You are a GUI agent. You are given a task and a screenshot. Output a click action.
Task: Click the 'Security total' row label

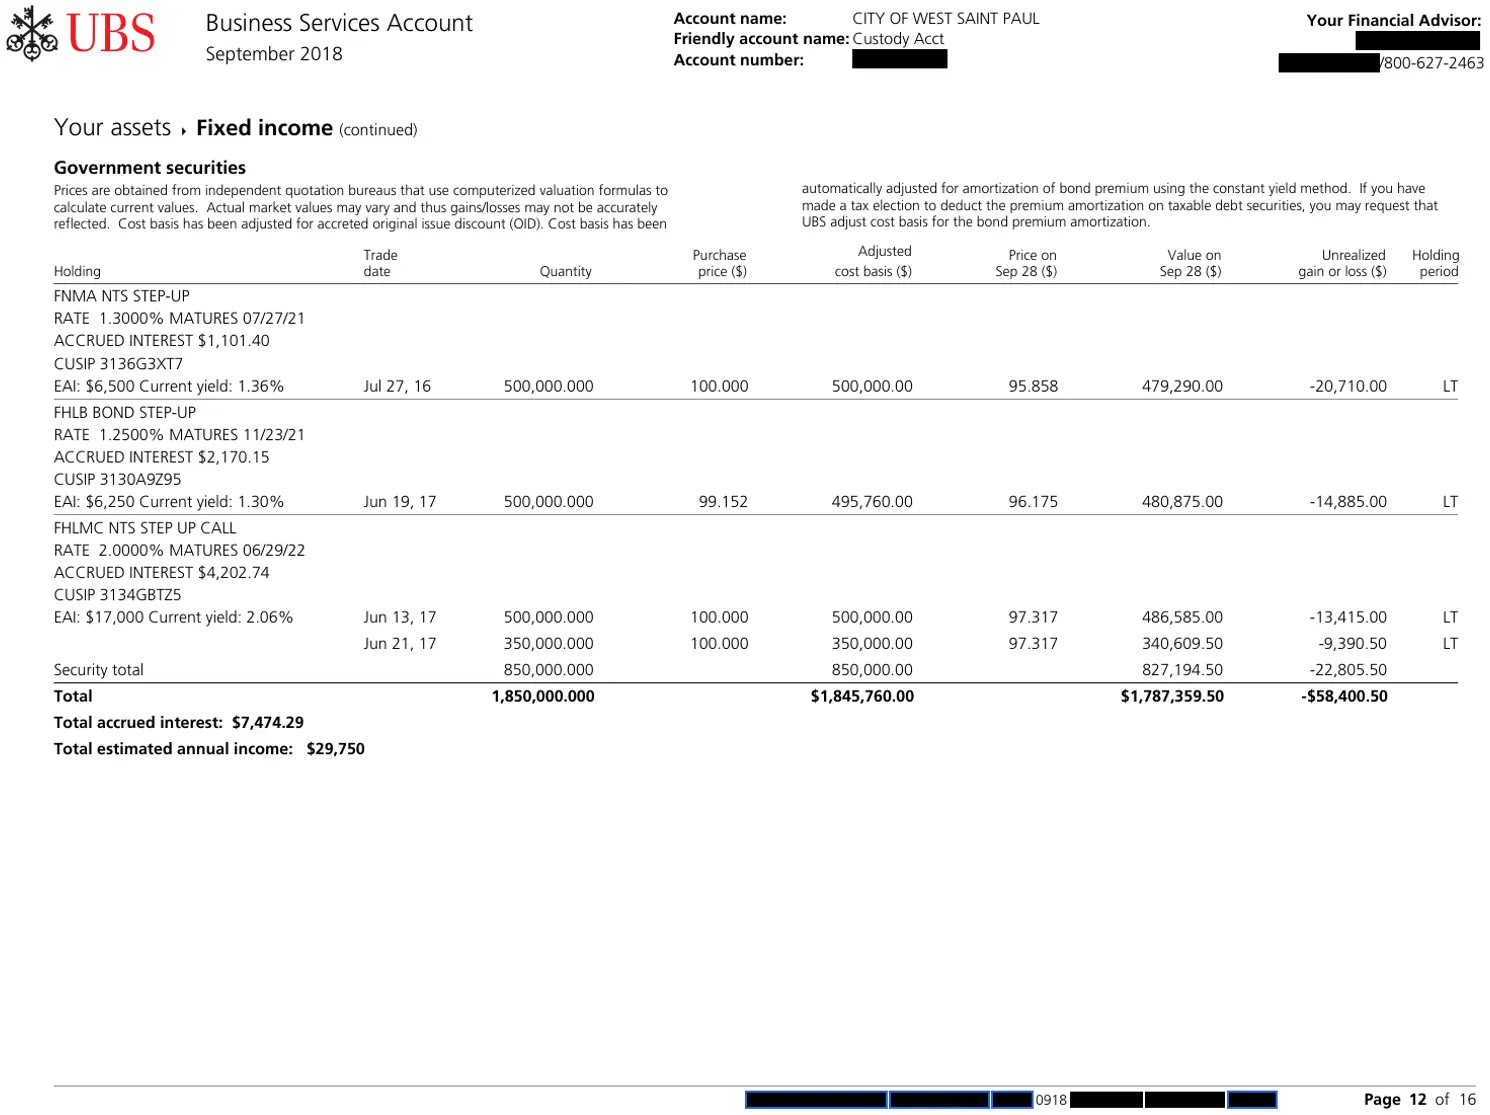pyautogui.click(x=99, y=670)
